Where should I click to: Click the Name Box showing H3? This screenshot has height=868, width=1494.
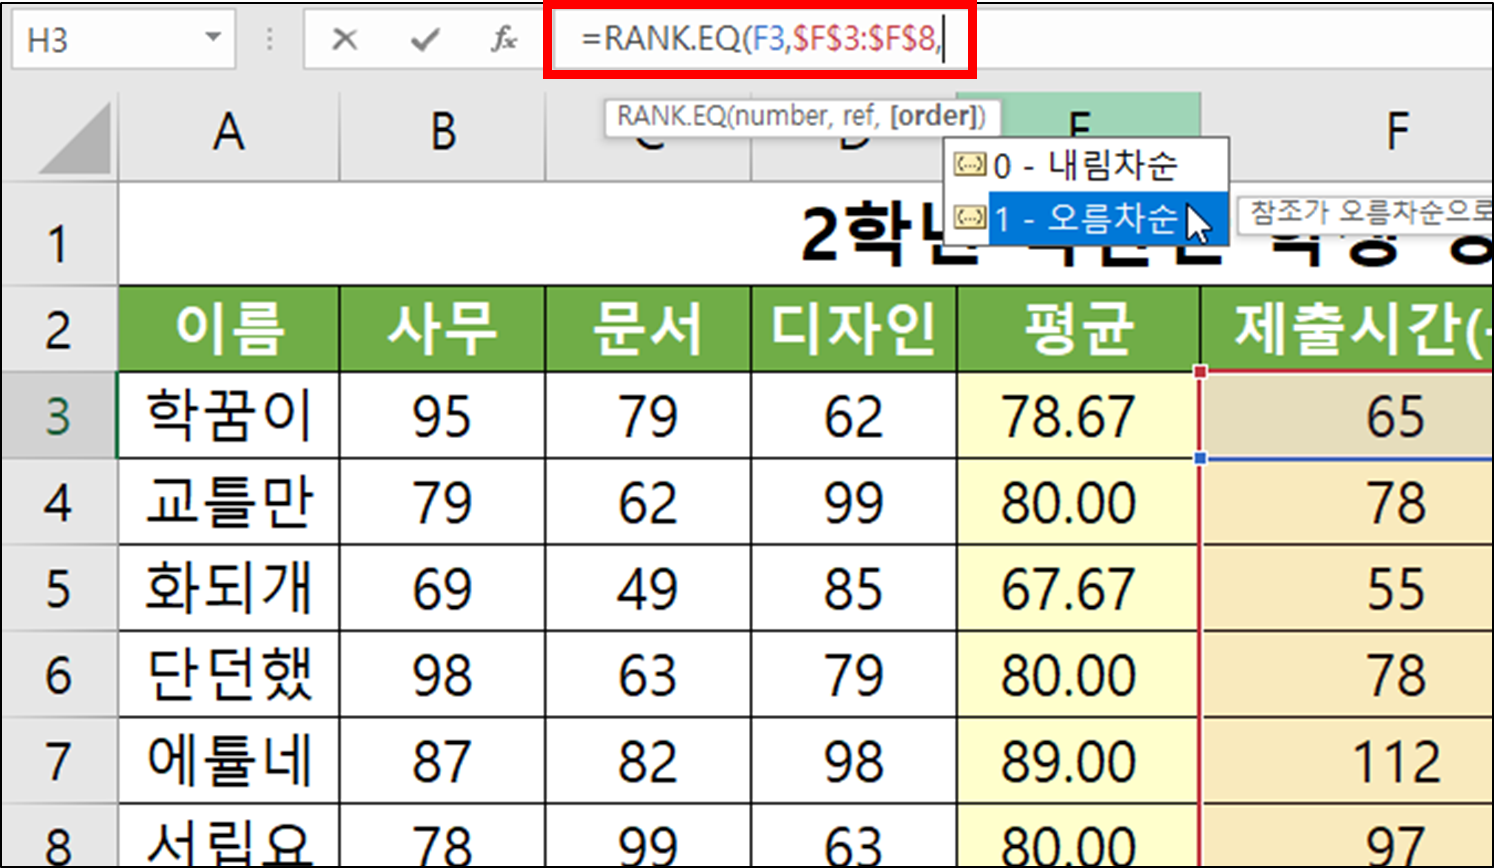pyautogui.click(x=110, y=38)
